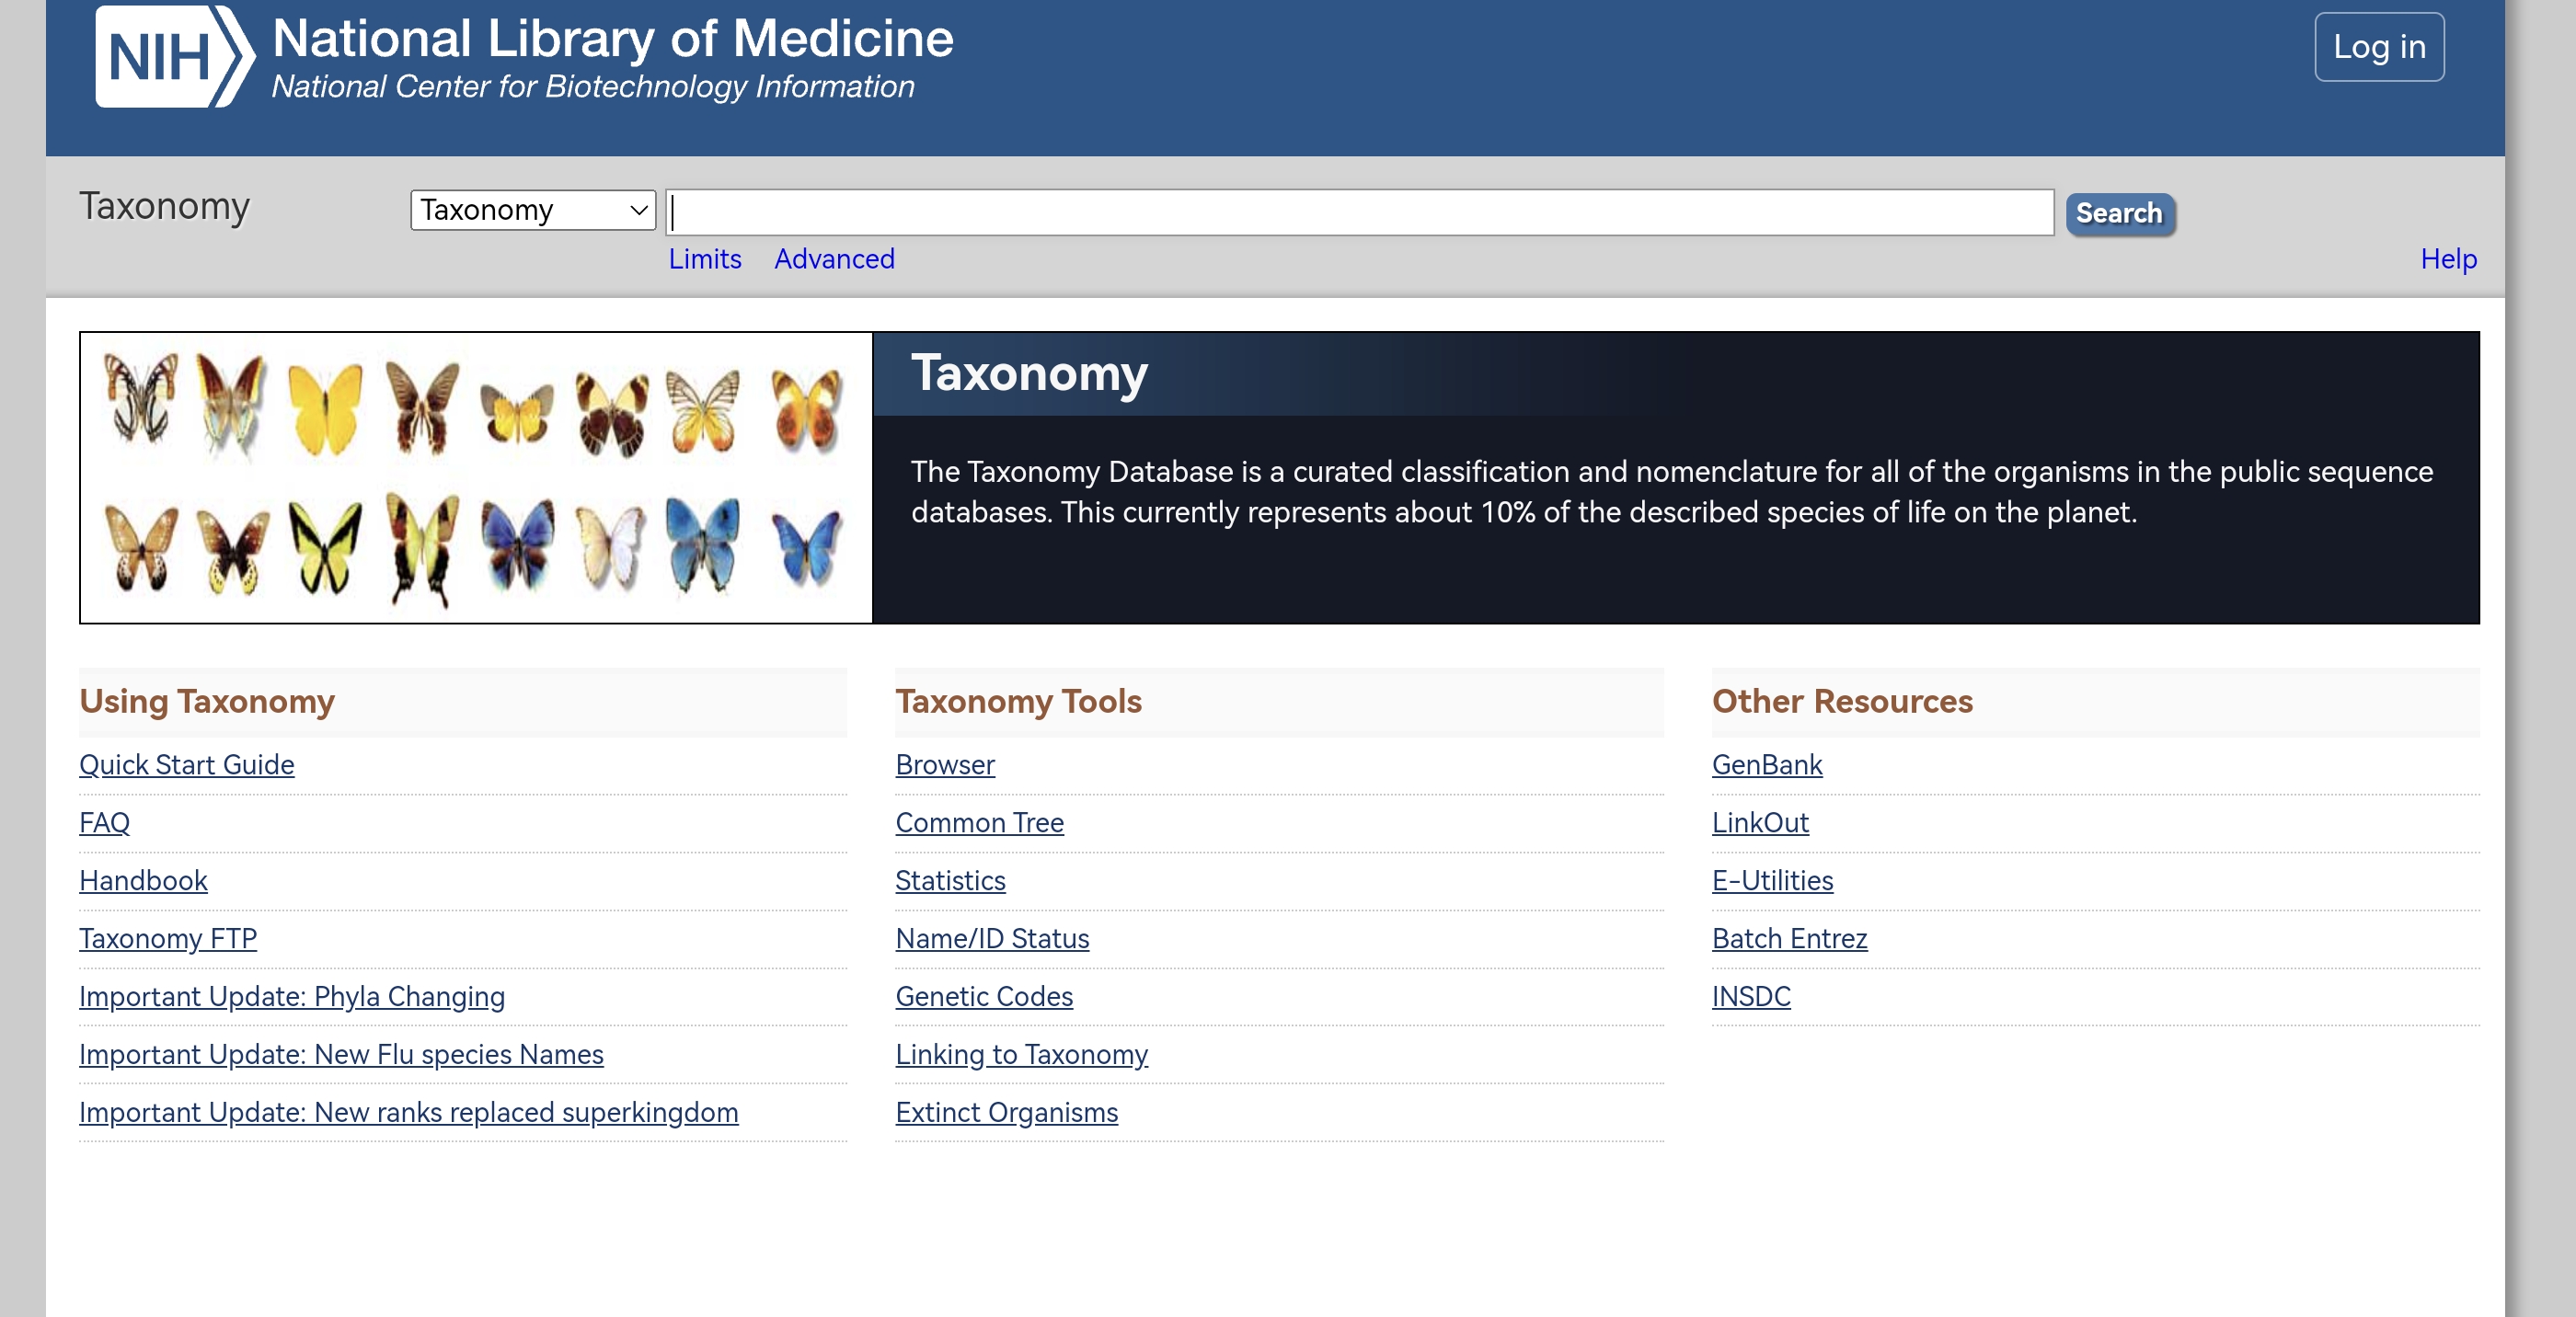Go to the Taxonomy FTP link
This screenshot has width=2576, height=1317.
pos(168,939)
